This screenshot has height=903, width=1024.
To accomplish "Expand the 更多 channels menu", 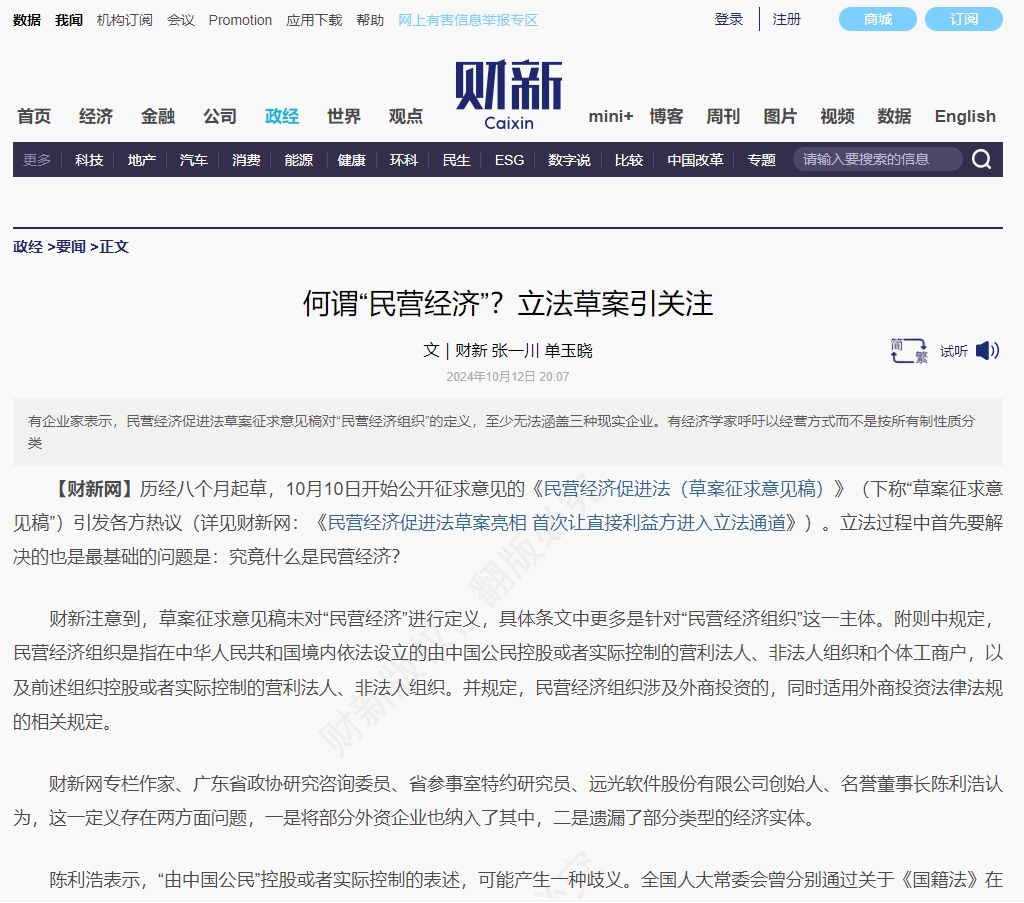I will (36, 159).
